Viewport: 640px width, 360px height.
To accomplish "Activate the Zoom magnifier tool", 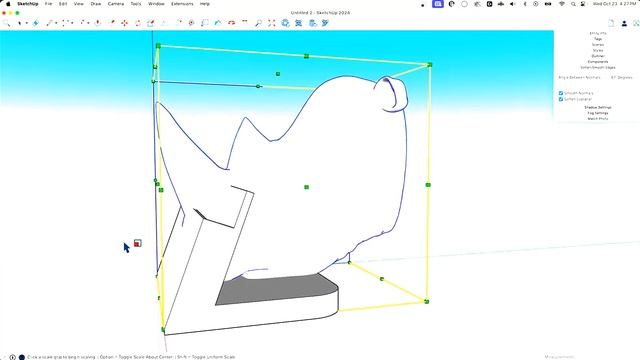I will point(258,23).
